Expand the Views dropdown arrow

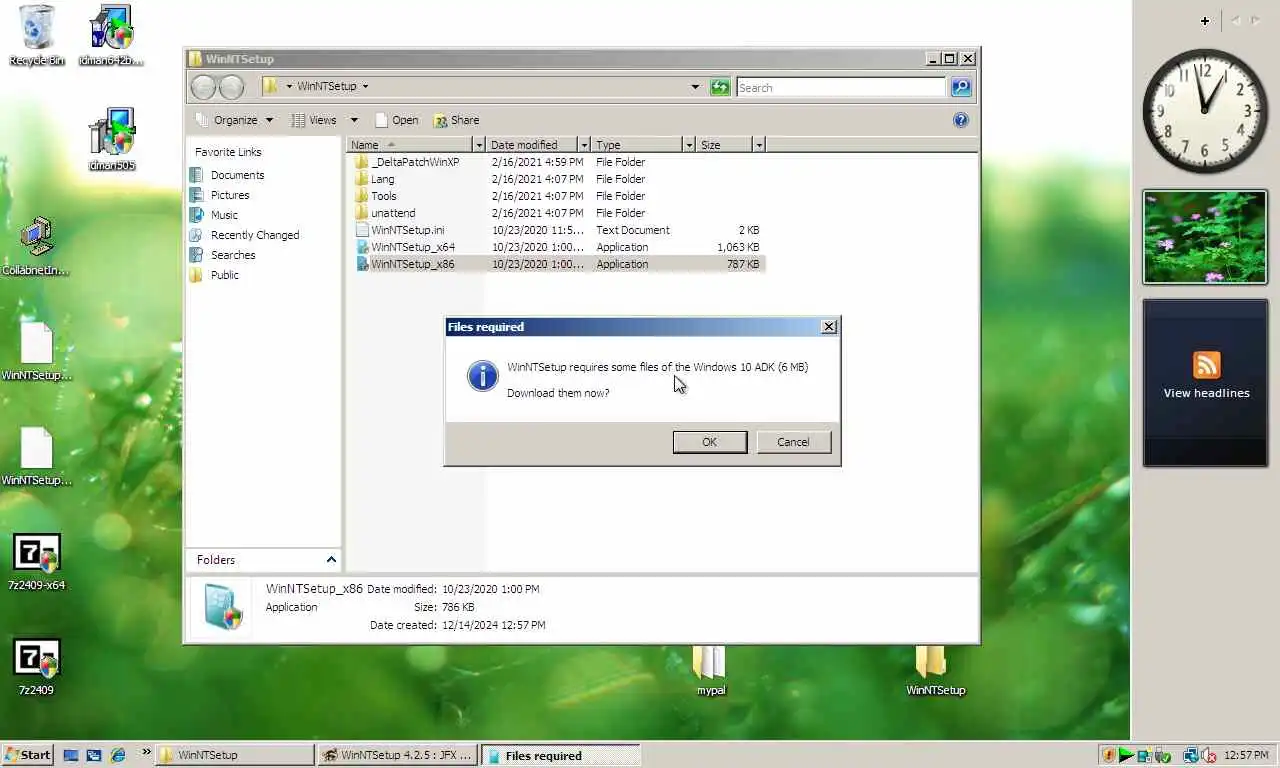(353, 120)
